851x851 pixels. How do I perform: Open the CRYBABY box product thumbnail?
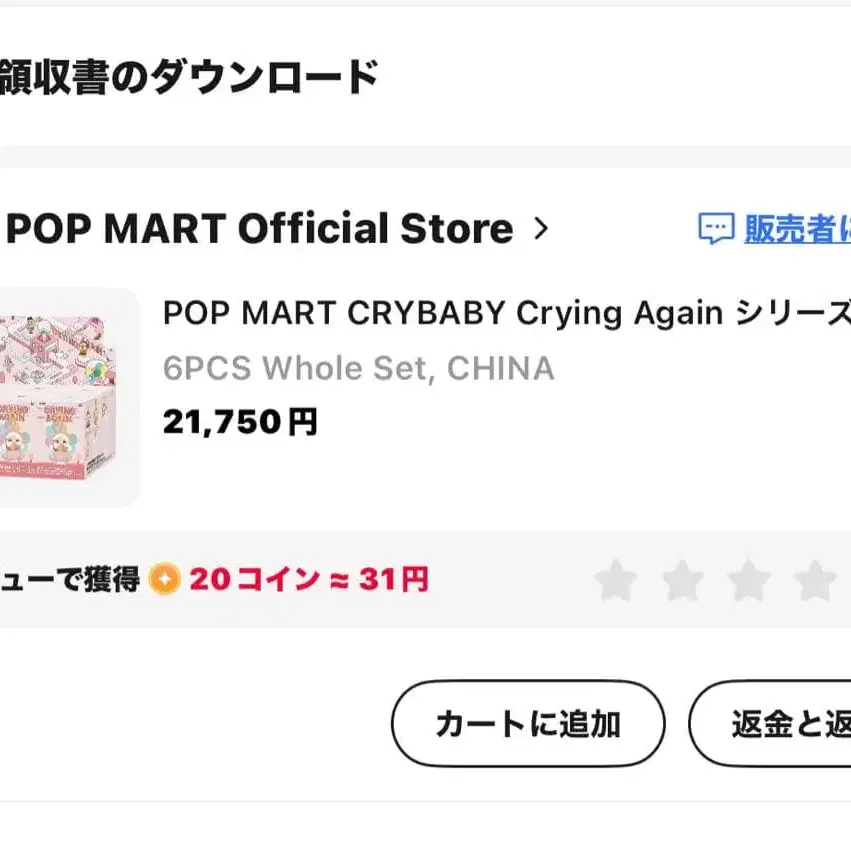tap(68, 397)
